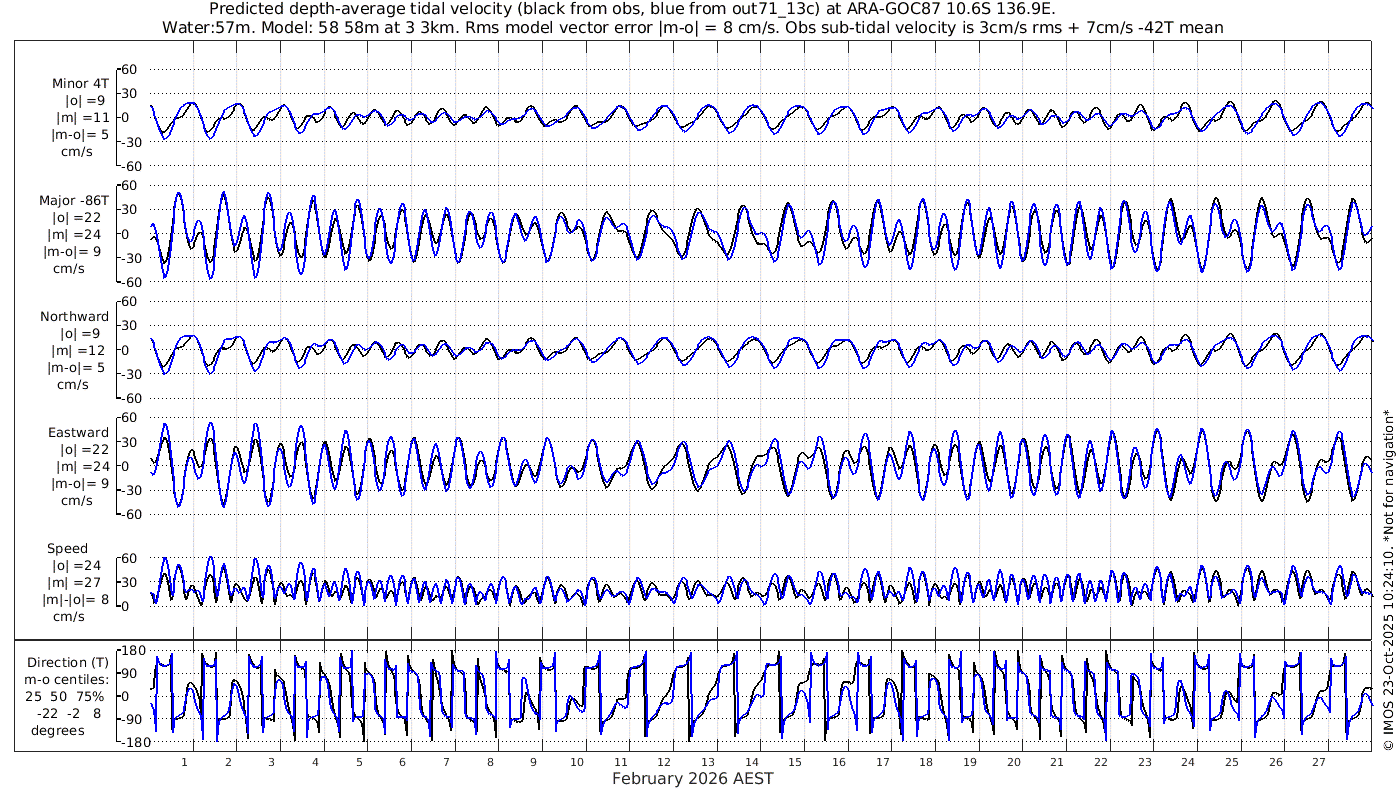Select day 18 on the date axis

(x=926, y=762)
